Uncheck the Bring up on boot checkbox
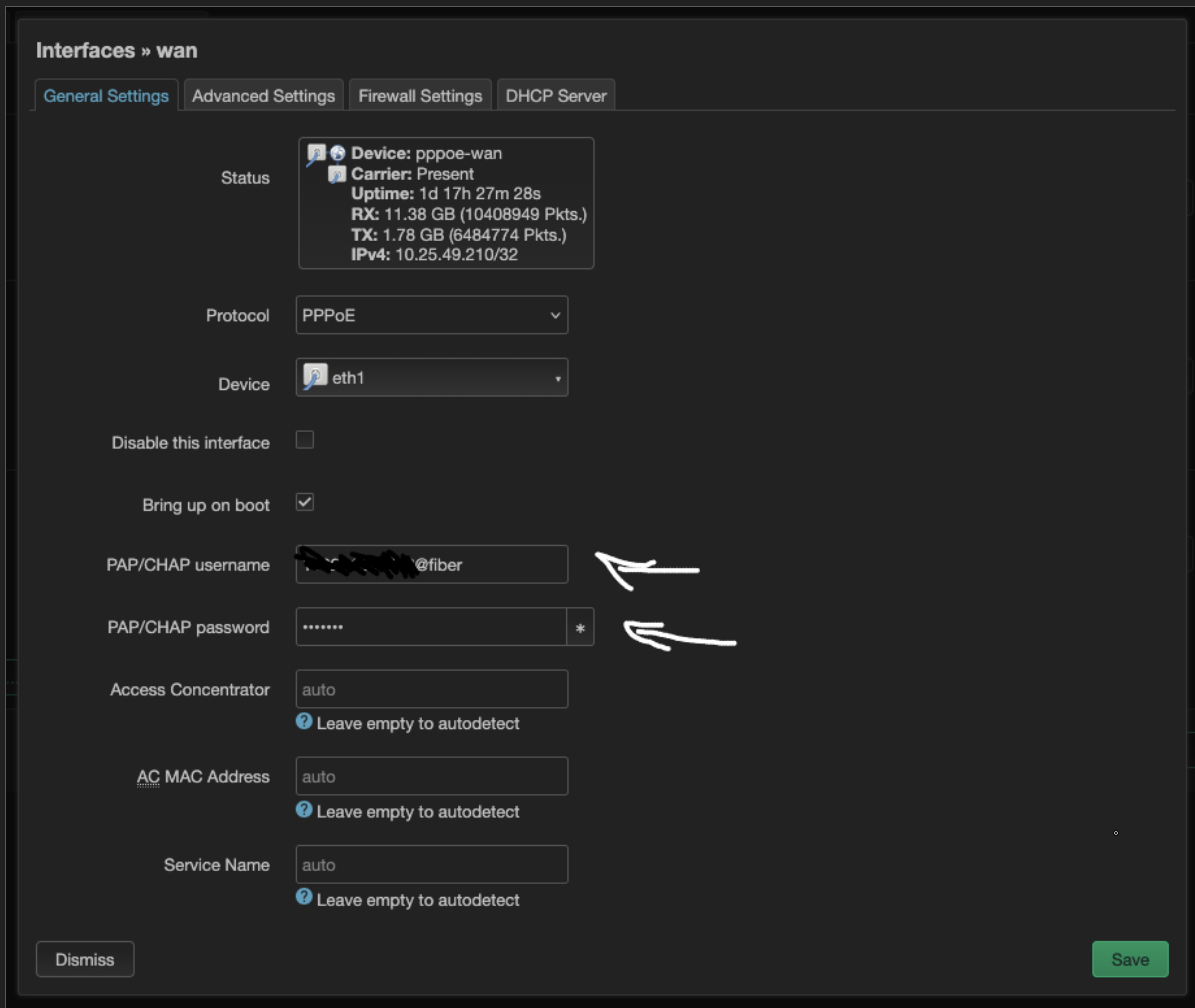The height and width of the screenshot is (1008, 1195). click(305, 503)
